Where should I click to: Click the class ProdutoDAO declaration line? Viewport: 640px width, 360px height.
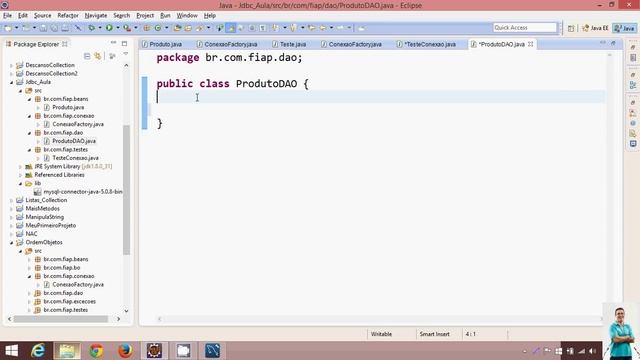pos(233,84)
